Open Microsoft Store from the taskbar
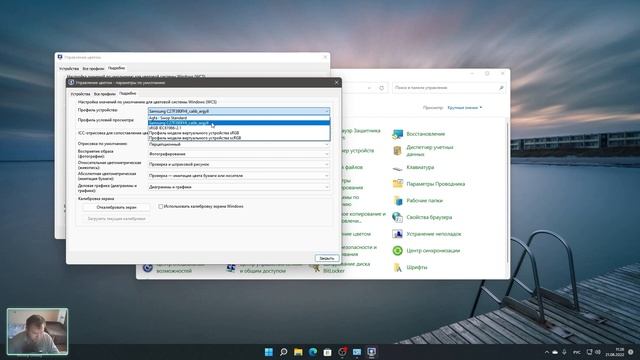Image resolution: width=640 pixels, height=360 pixels. [x=327, y=352]
